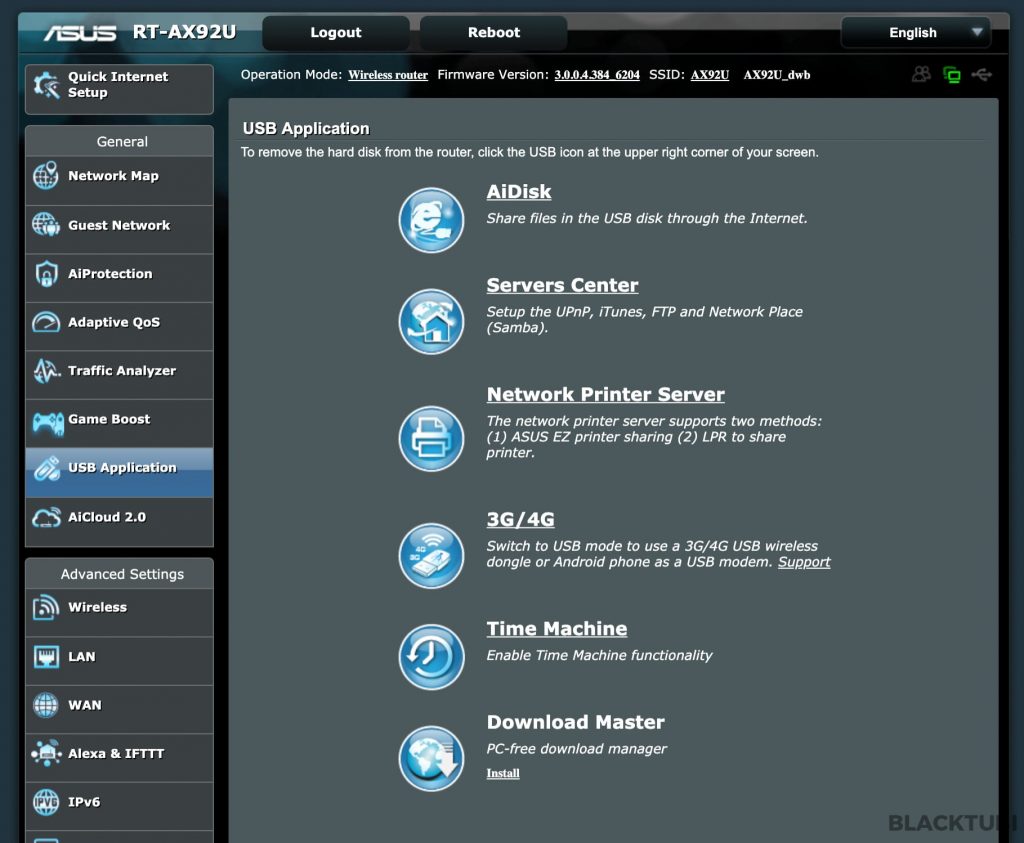Click the Download Master heading
This screenshot has height=843, width=1024.
point(575,722)
